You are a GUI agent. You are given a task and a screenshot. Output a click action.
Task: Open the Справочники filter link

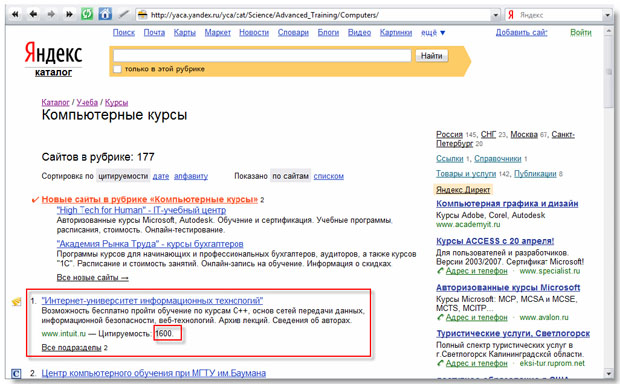(498, 159)
